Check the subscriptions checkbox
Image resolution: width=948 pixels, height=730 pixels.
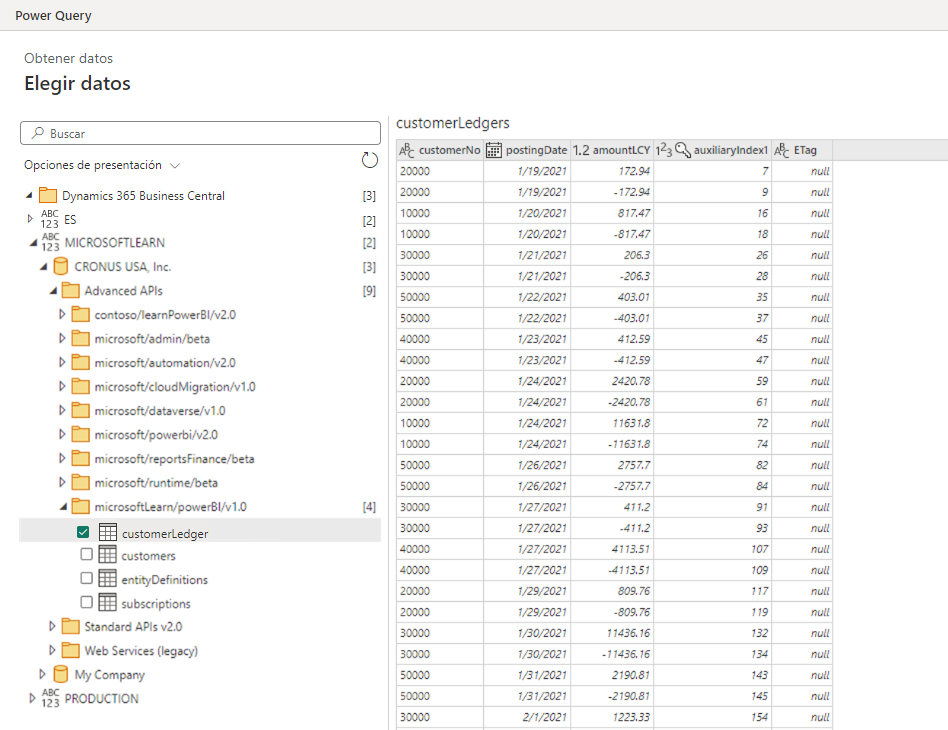86,602
